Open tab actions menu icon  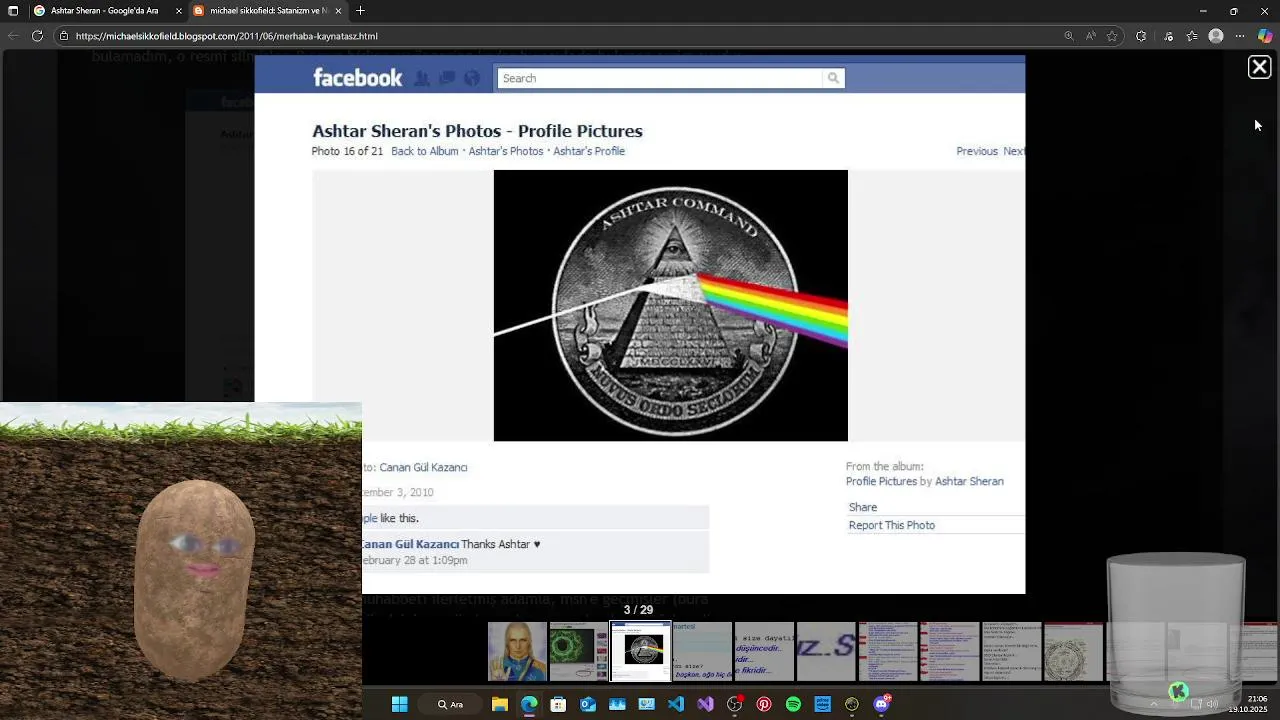(x=13, y=11)
